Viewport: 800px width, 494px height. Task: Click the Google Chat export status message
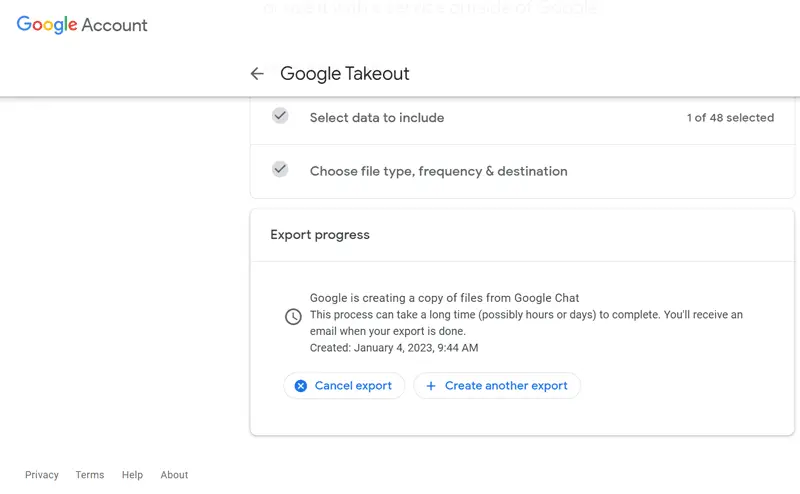tap(445, 298)
